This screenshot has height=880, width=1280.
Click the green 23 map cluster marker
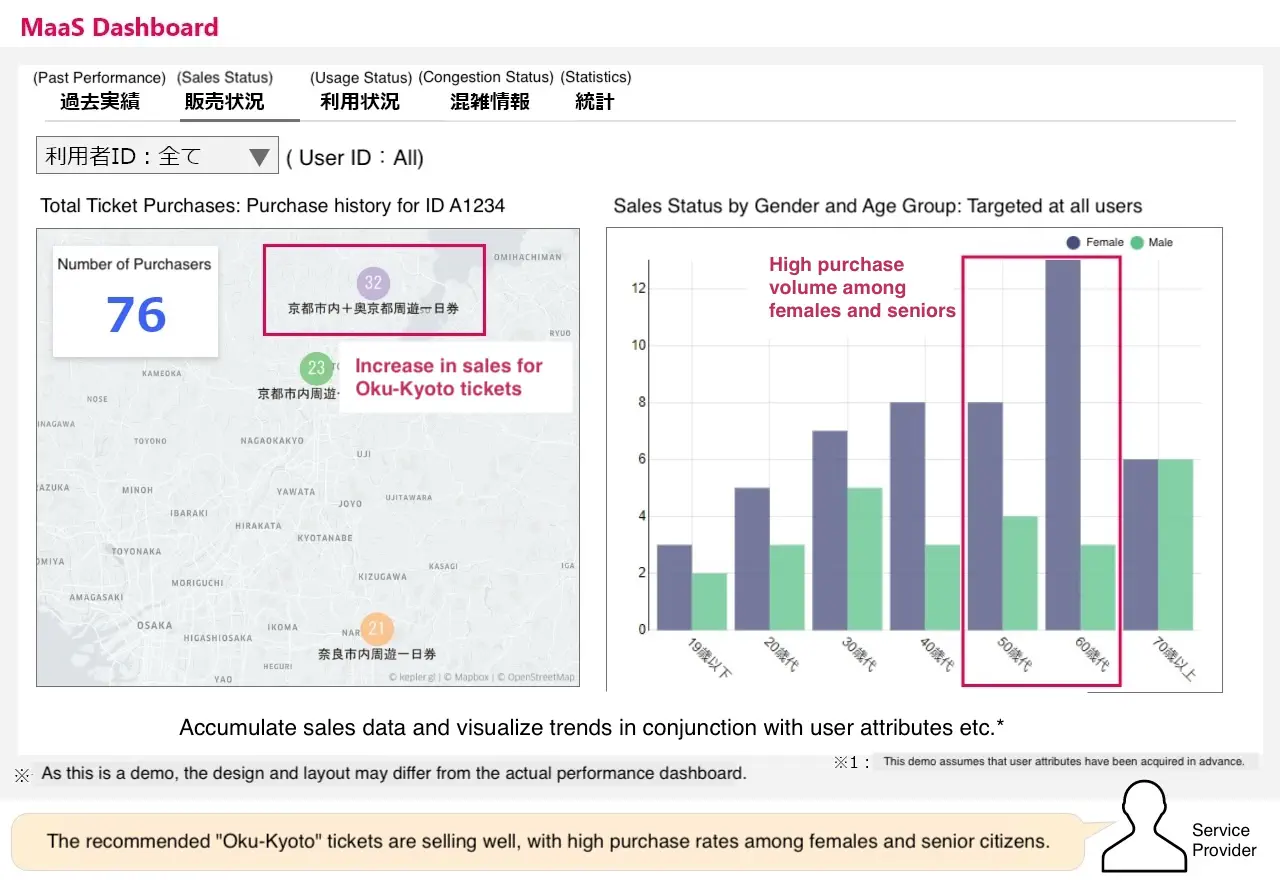click(317, 367)
